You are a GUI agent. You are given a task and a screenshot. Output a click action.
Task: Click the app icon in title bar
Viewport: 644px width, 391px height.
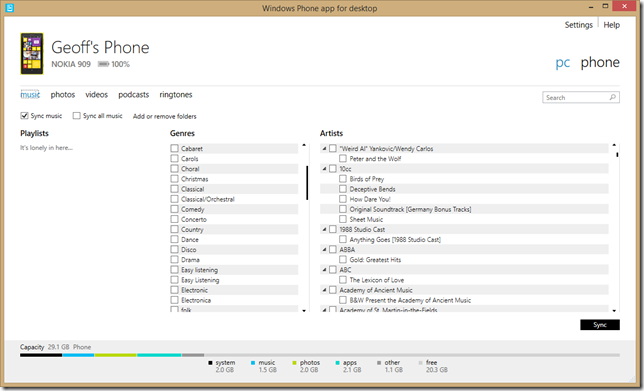[x=9, y=7]
